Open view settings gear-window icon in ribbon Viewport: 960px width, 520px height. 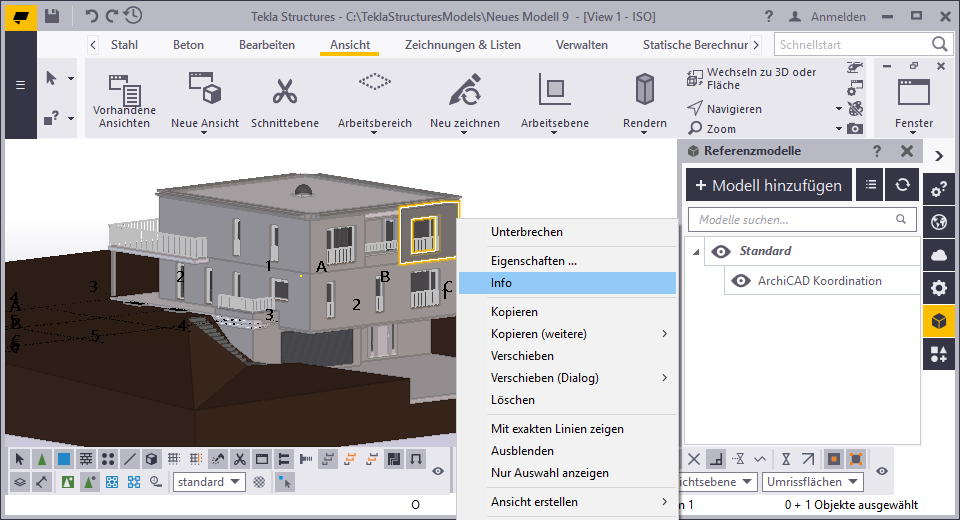click(855, 88)
